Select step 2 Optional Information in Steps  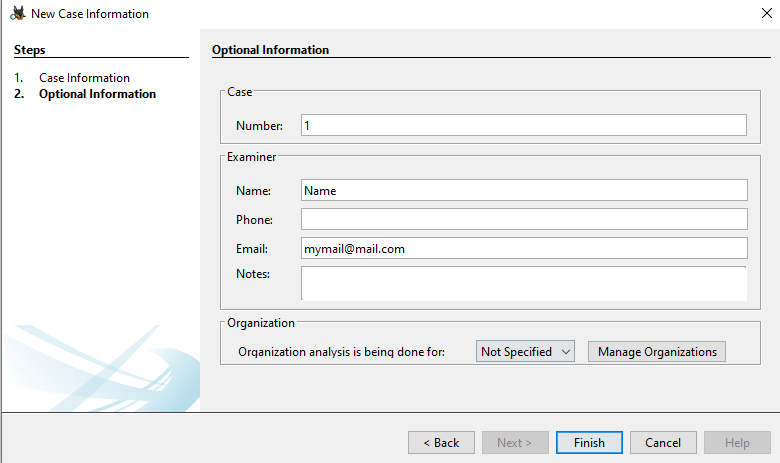pos(97,94)
